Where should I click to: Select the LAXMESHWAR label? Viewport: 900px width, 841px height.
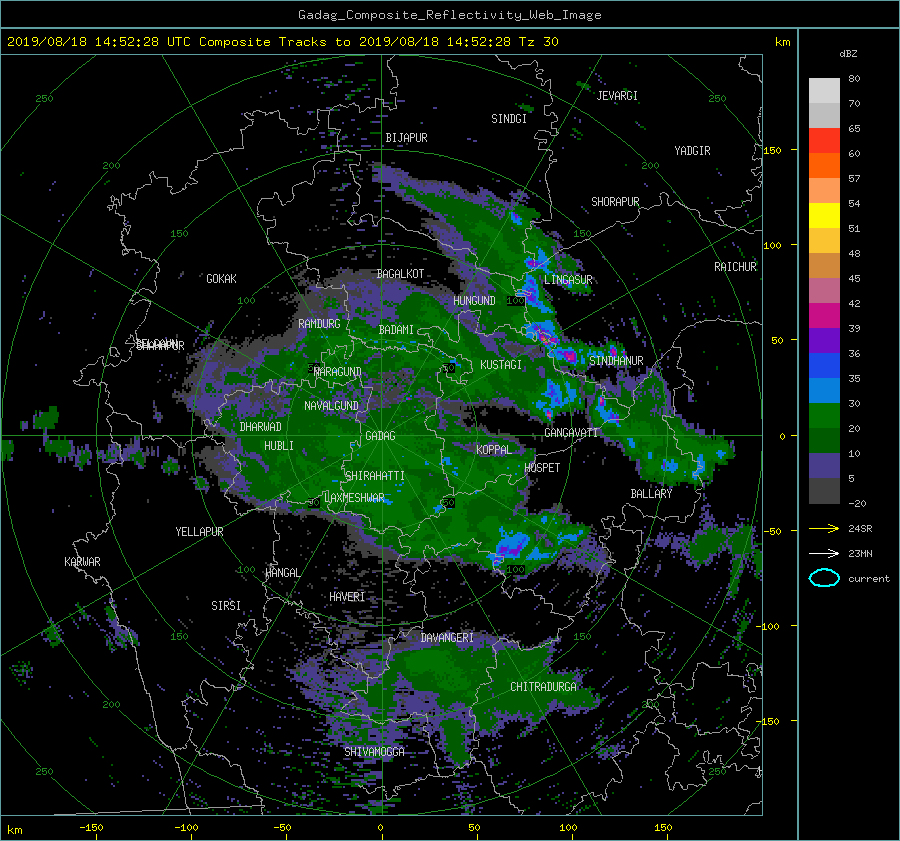click(x=354, y=498)
